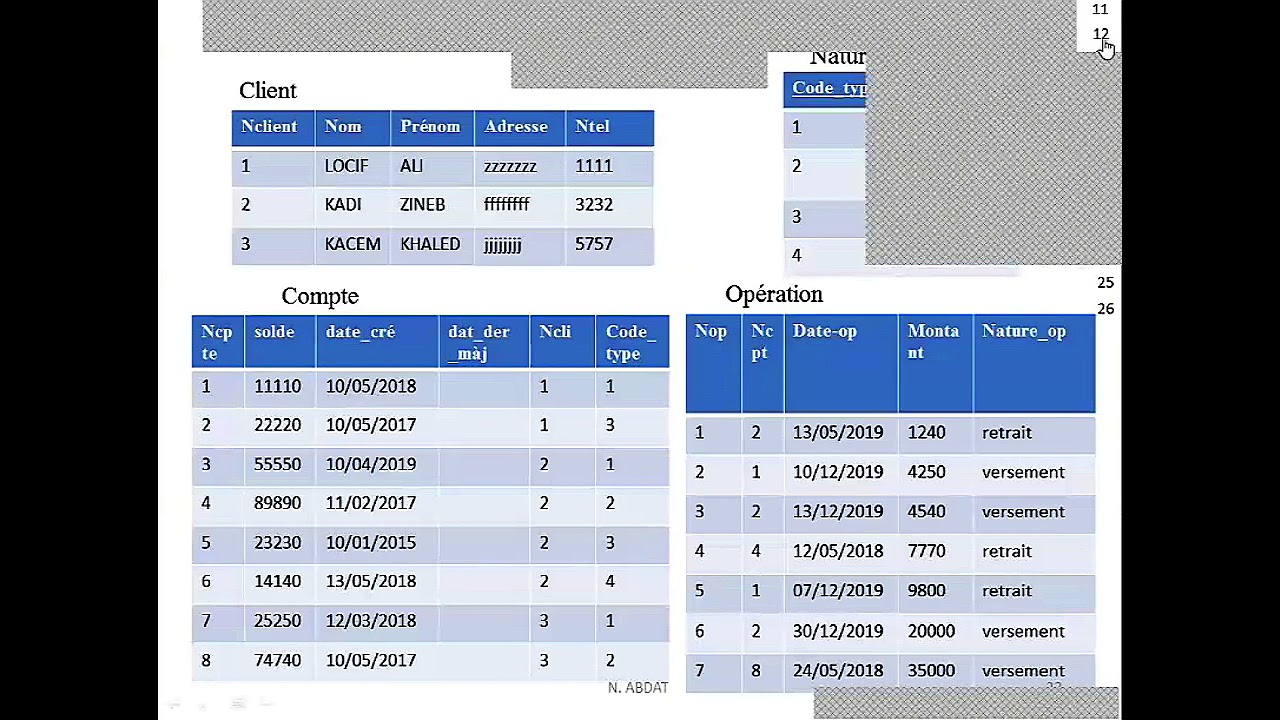Click the montant value 20000
Screen dimensions: 1280x720
tap(931, 631)
